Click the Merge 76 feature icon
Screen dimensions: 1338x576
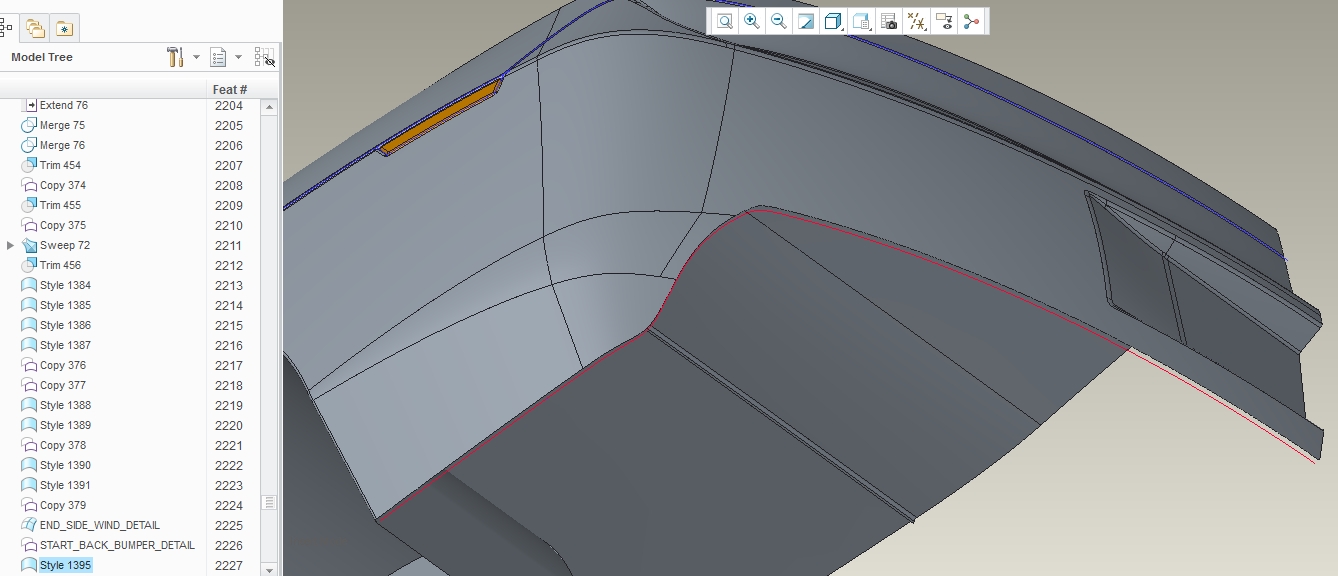coord(29,145)
